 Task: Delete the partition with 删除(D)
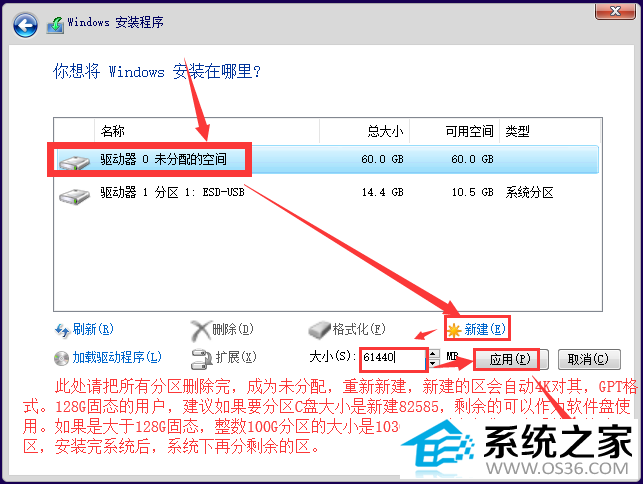pos(233,329)
